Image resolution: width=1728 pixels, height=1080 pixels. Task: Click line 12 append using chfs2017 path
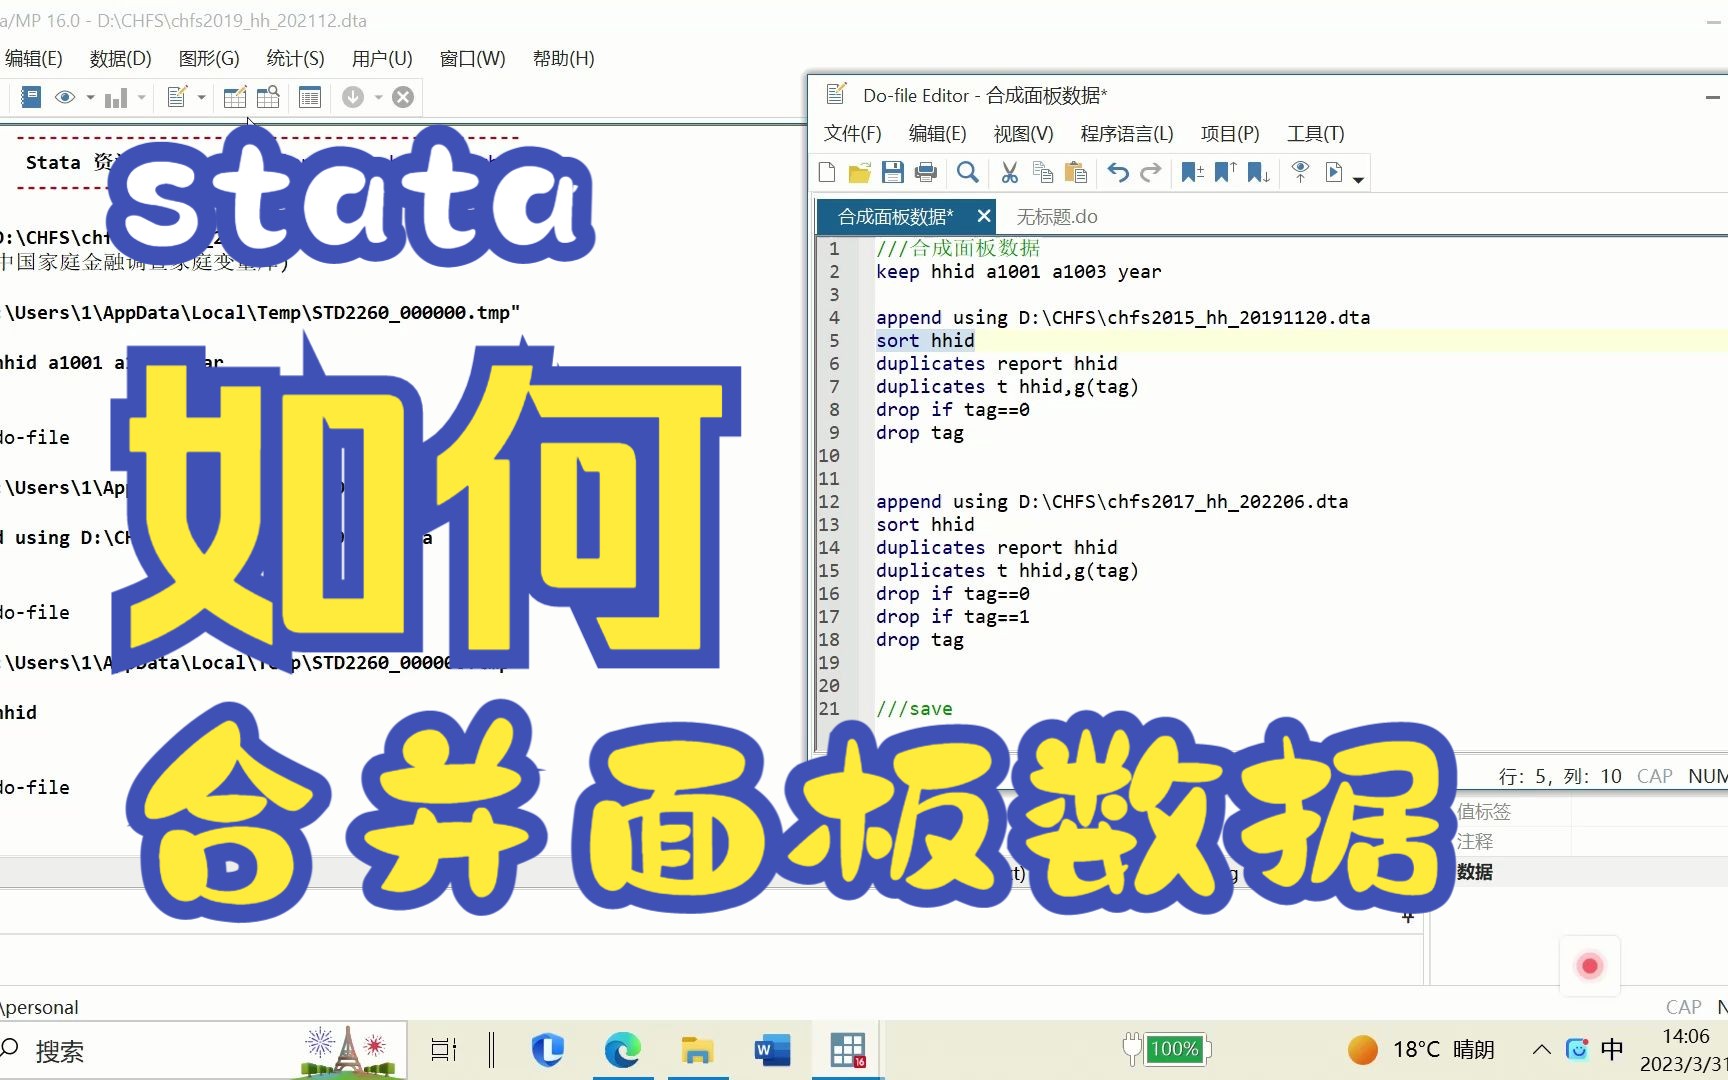click(1112, 501)
